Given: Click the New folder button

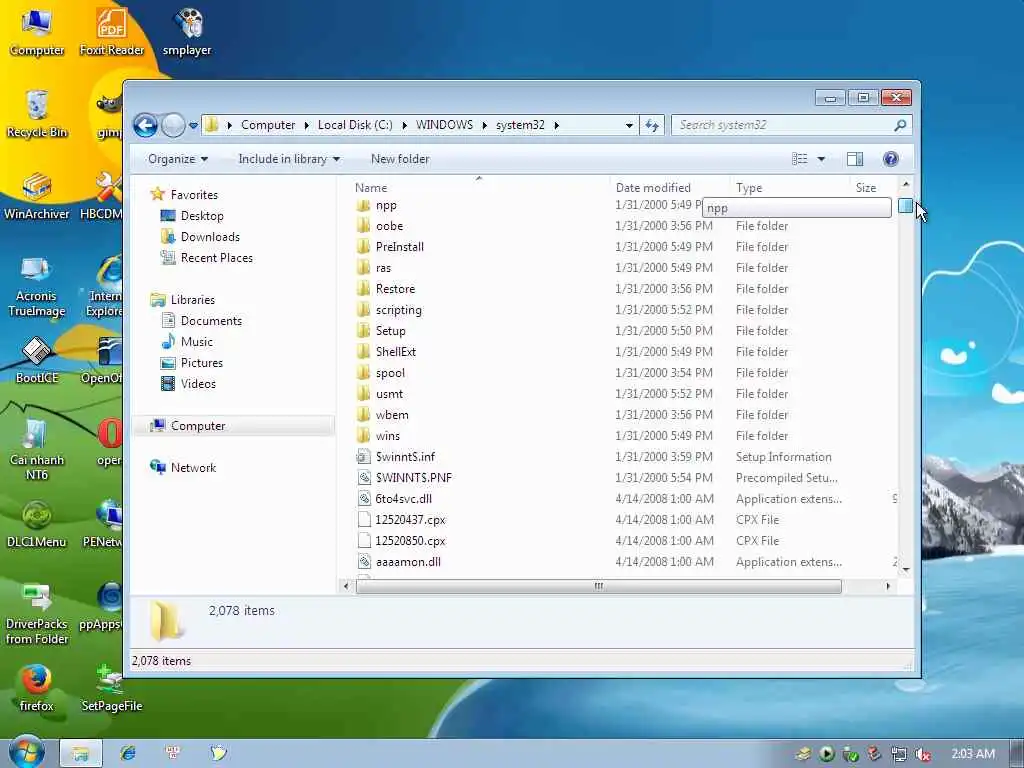Looking at the screenshot, I should 400,159.
